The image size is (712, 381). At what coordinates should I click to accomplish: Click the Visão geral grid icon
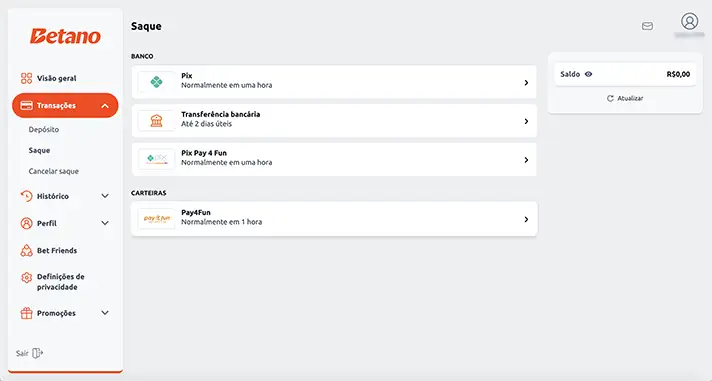pos(26,78)
